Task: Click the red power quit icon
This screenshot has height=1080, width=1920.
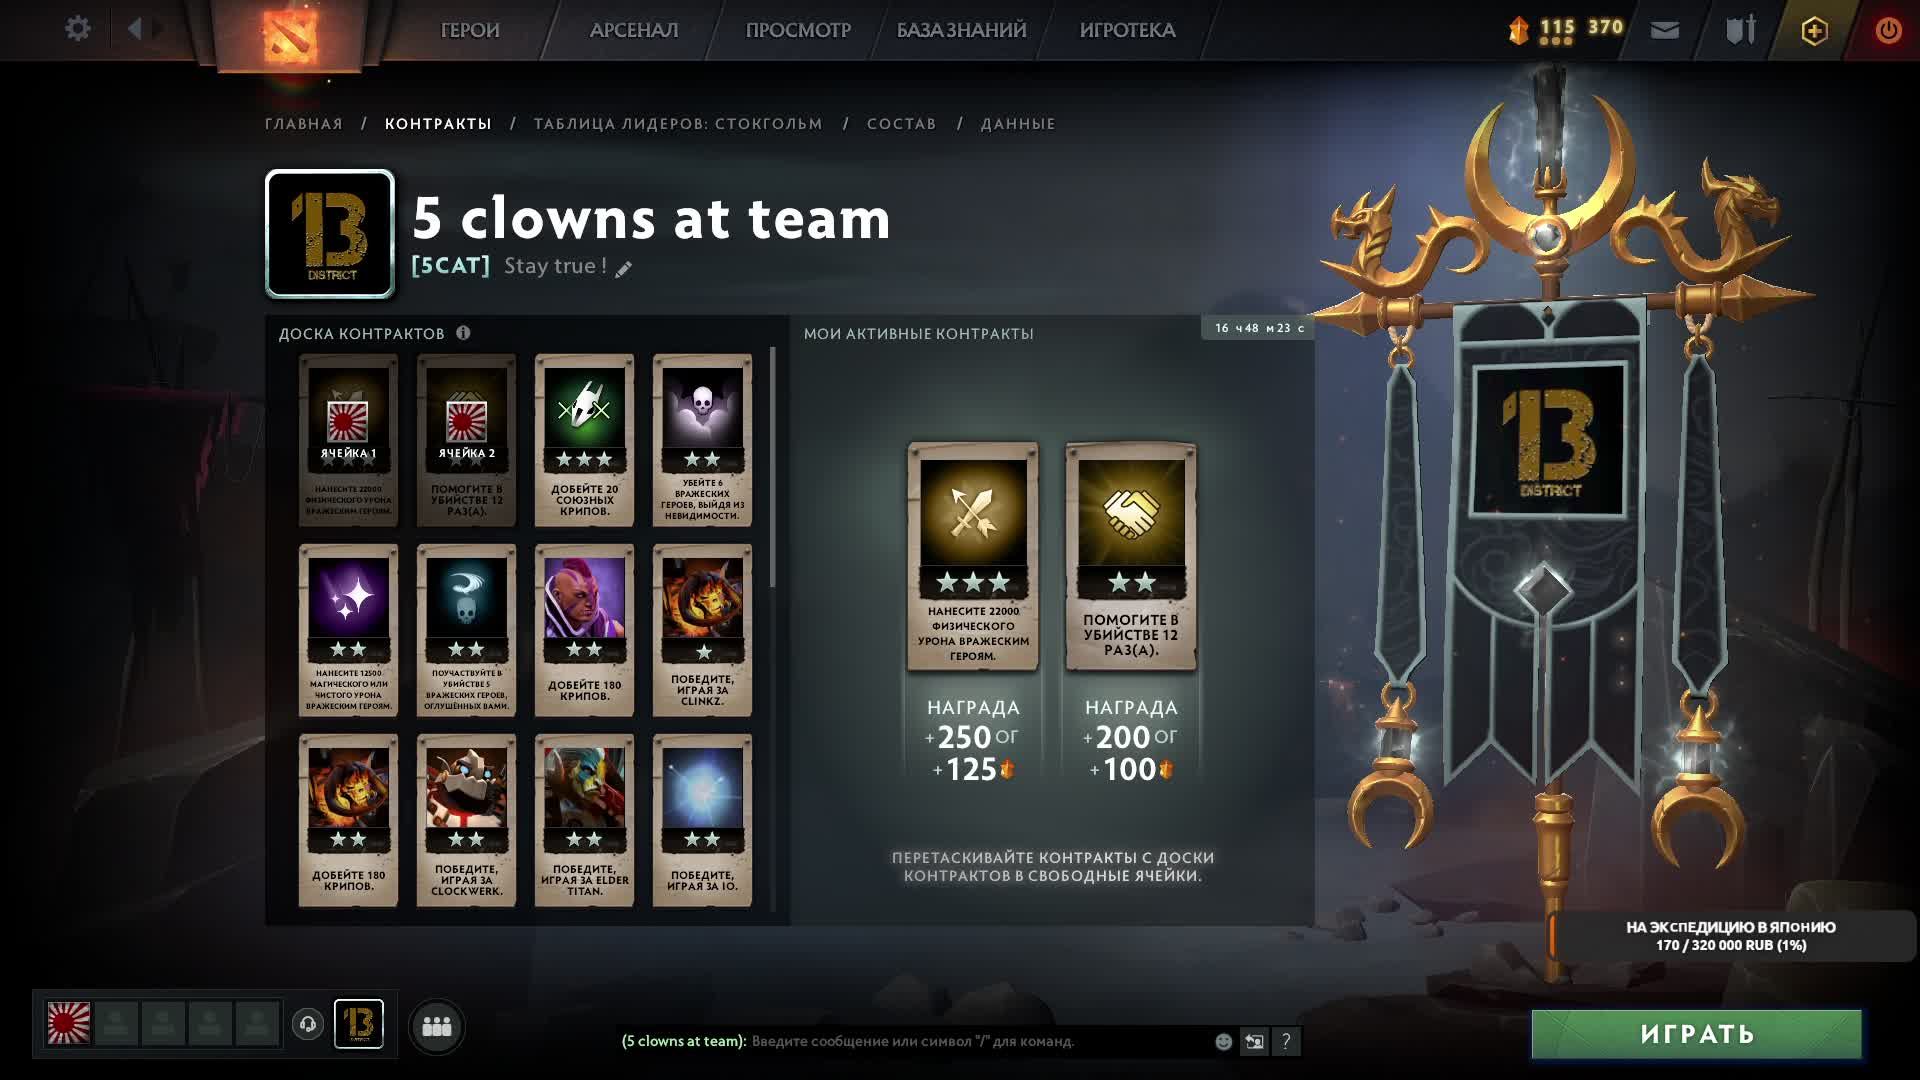Action: pyautogui.click(x=1888, y=31)
